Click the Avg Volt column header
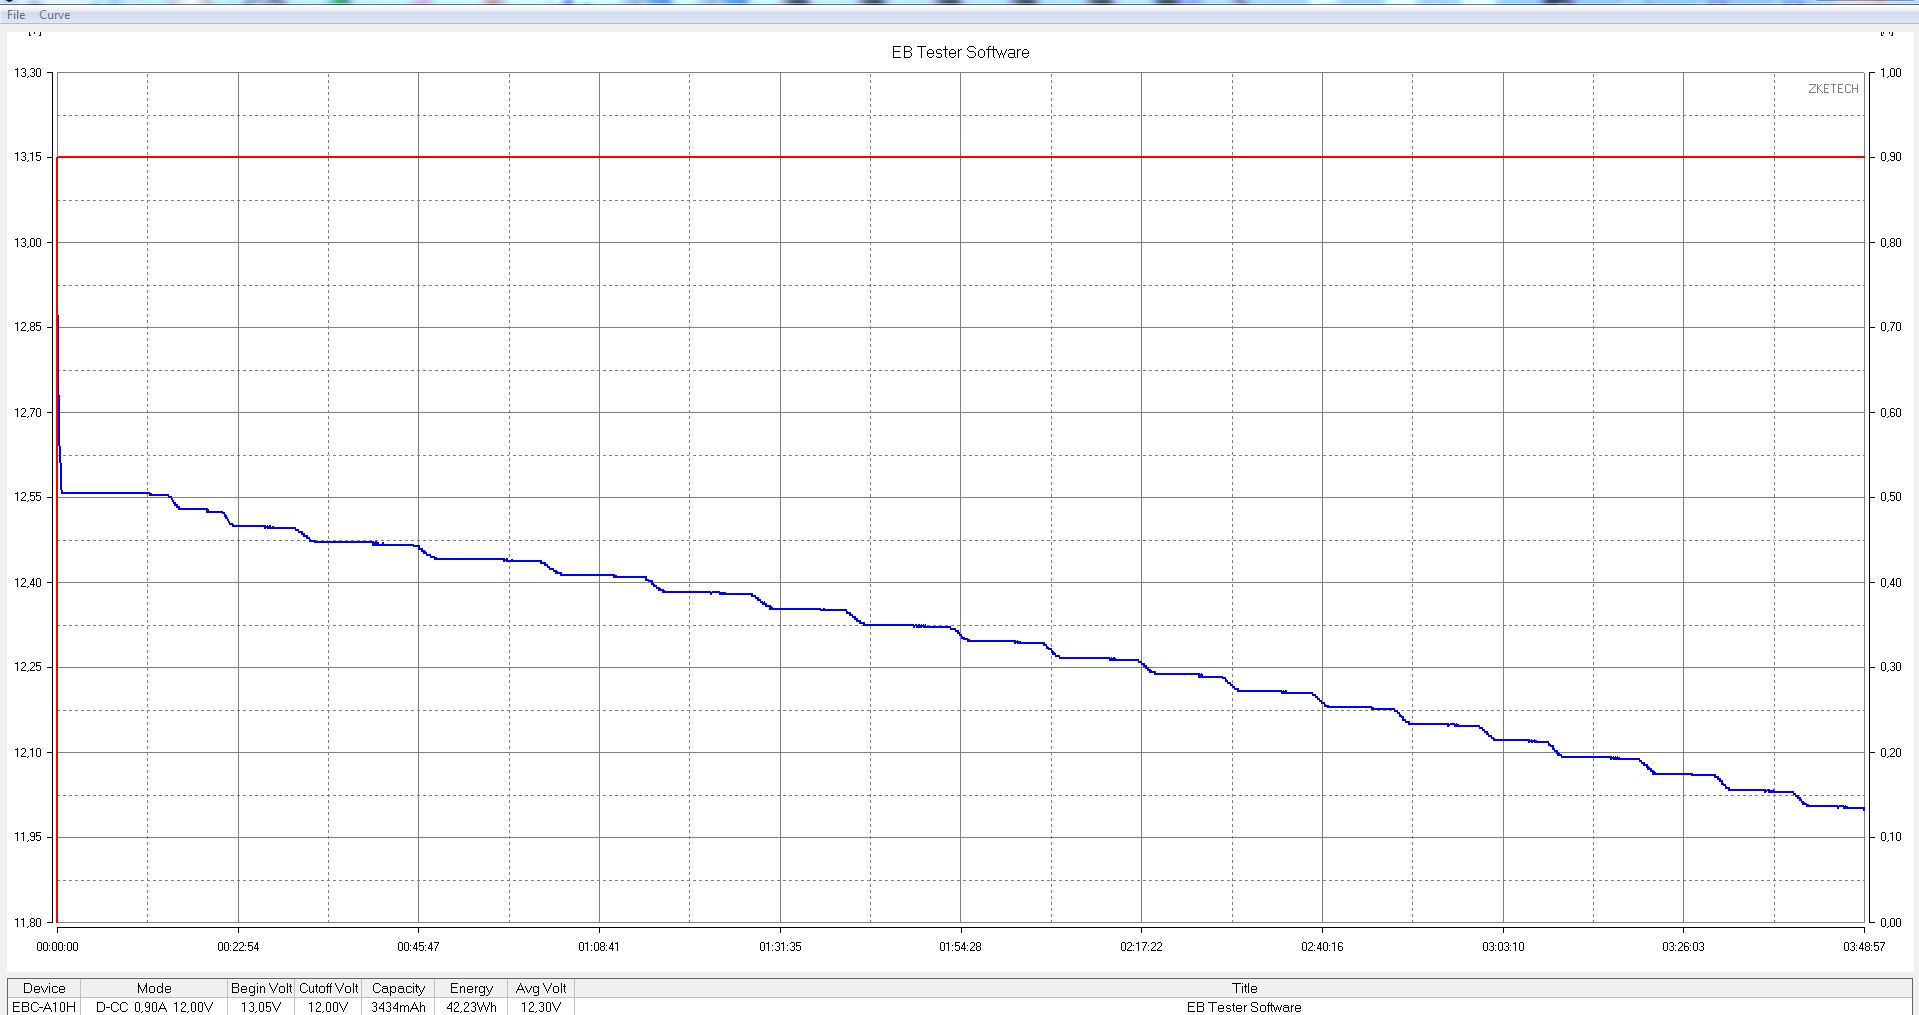The image size is (1919, 1015). pyautogui.click(x=541, y=988)
